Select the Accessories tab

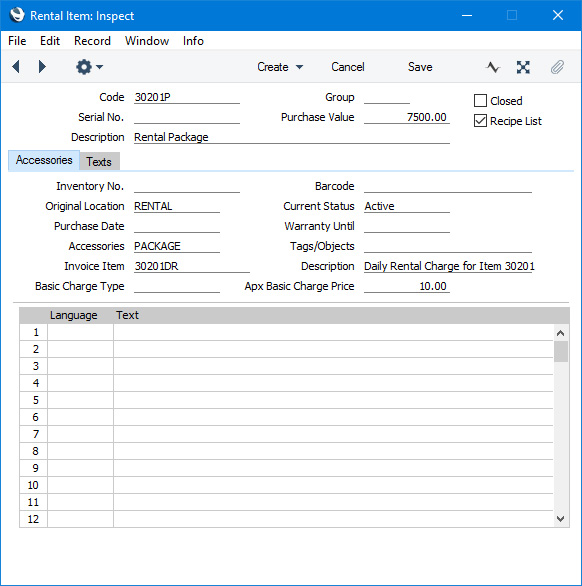(44, 160)
